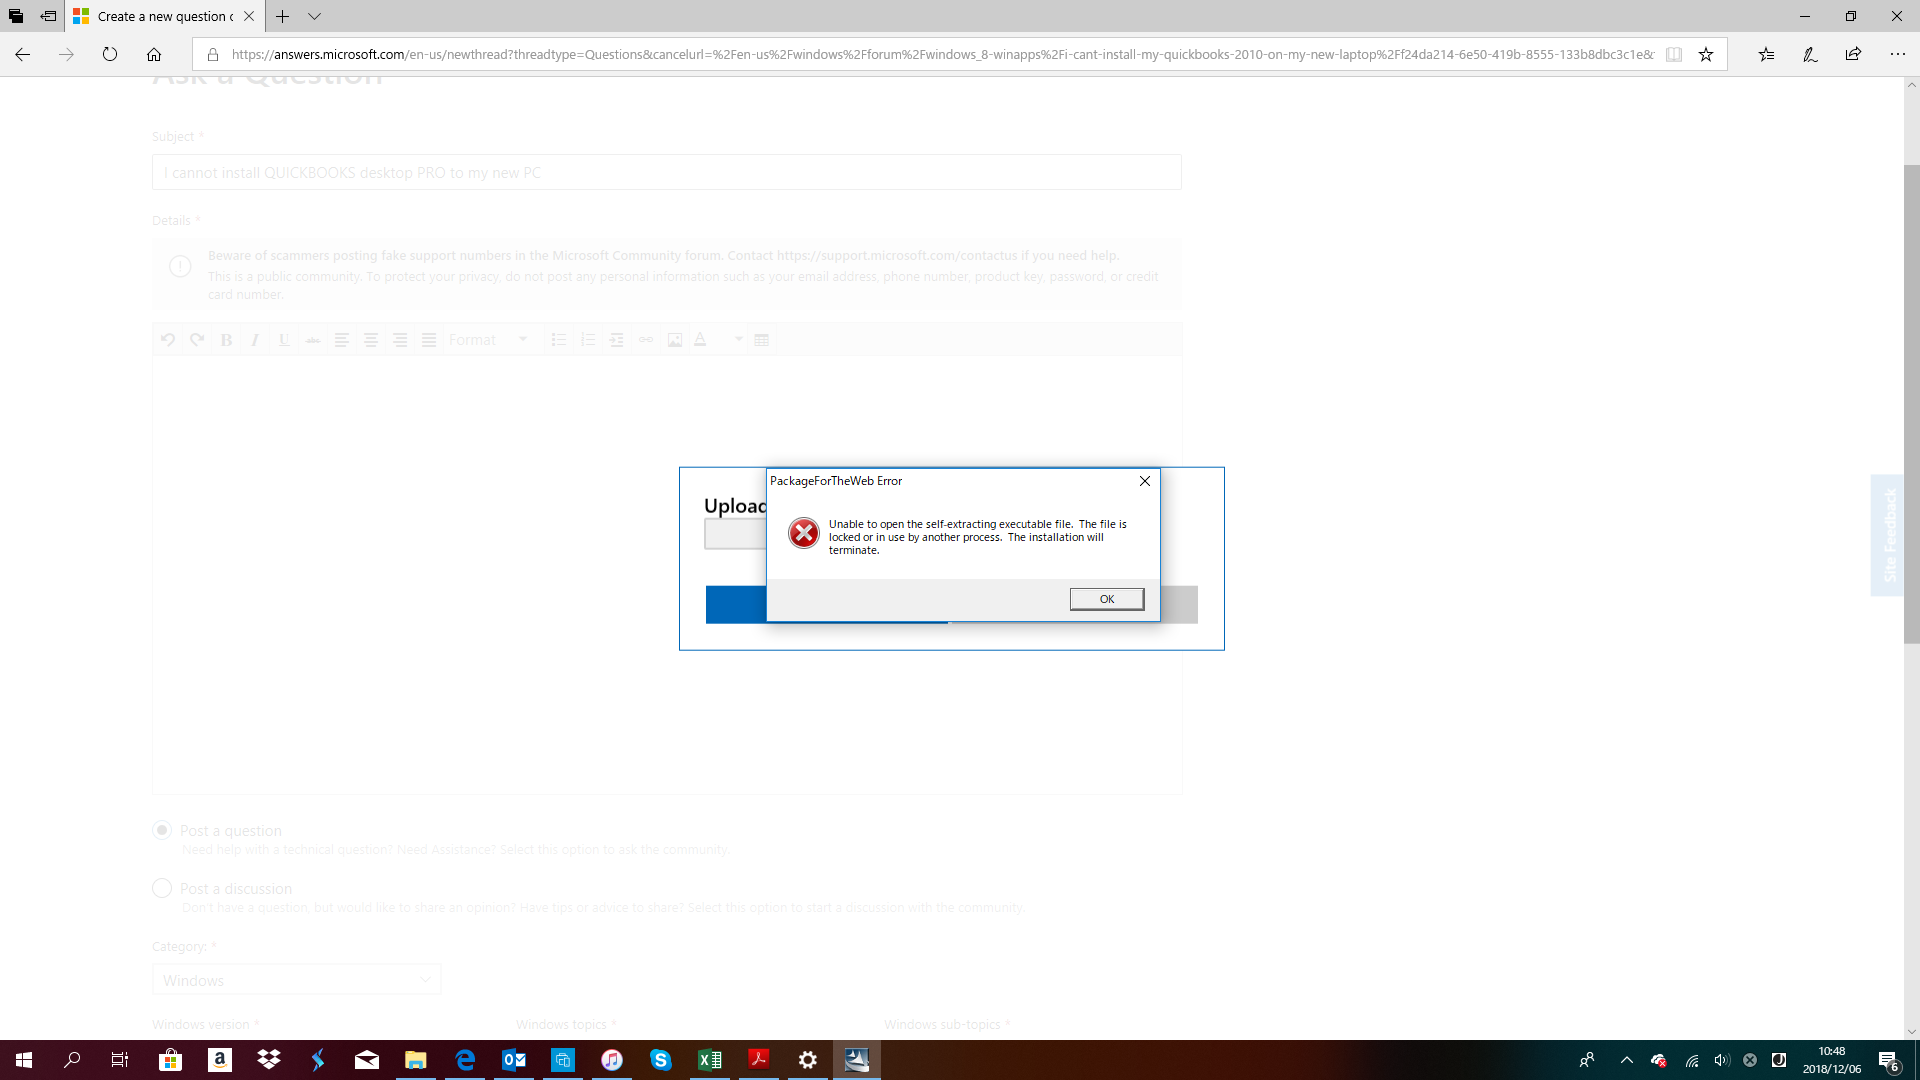The image size is (1920, 1080).
Task: Show hidden system tray icons chevron
Action: (x=1627, y=1060)
